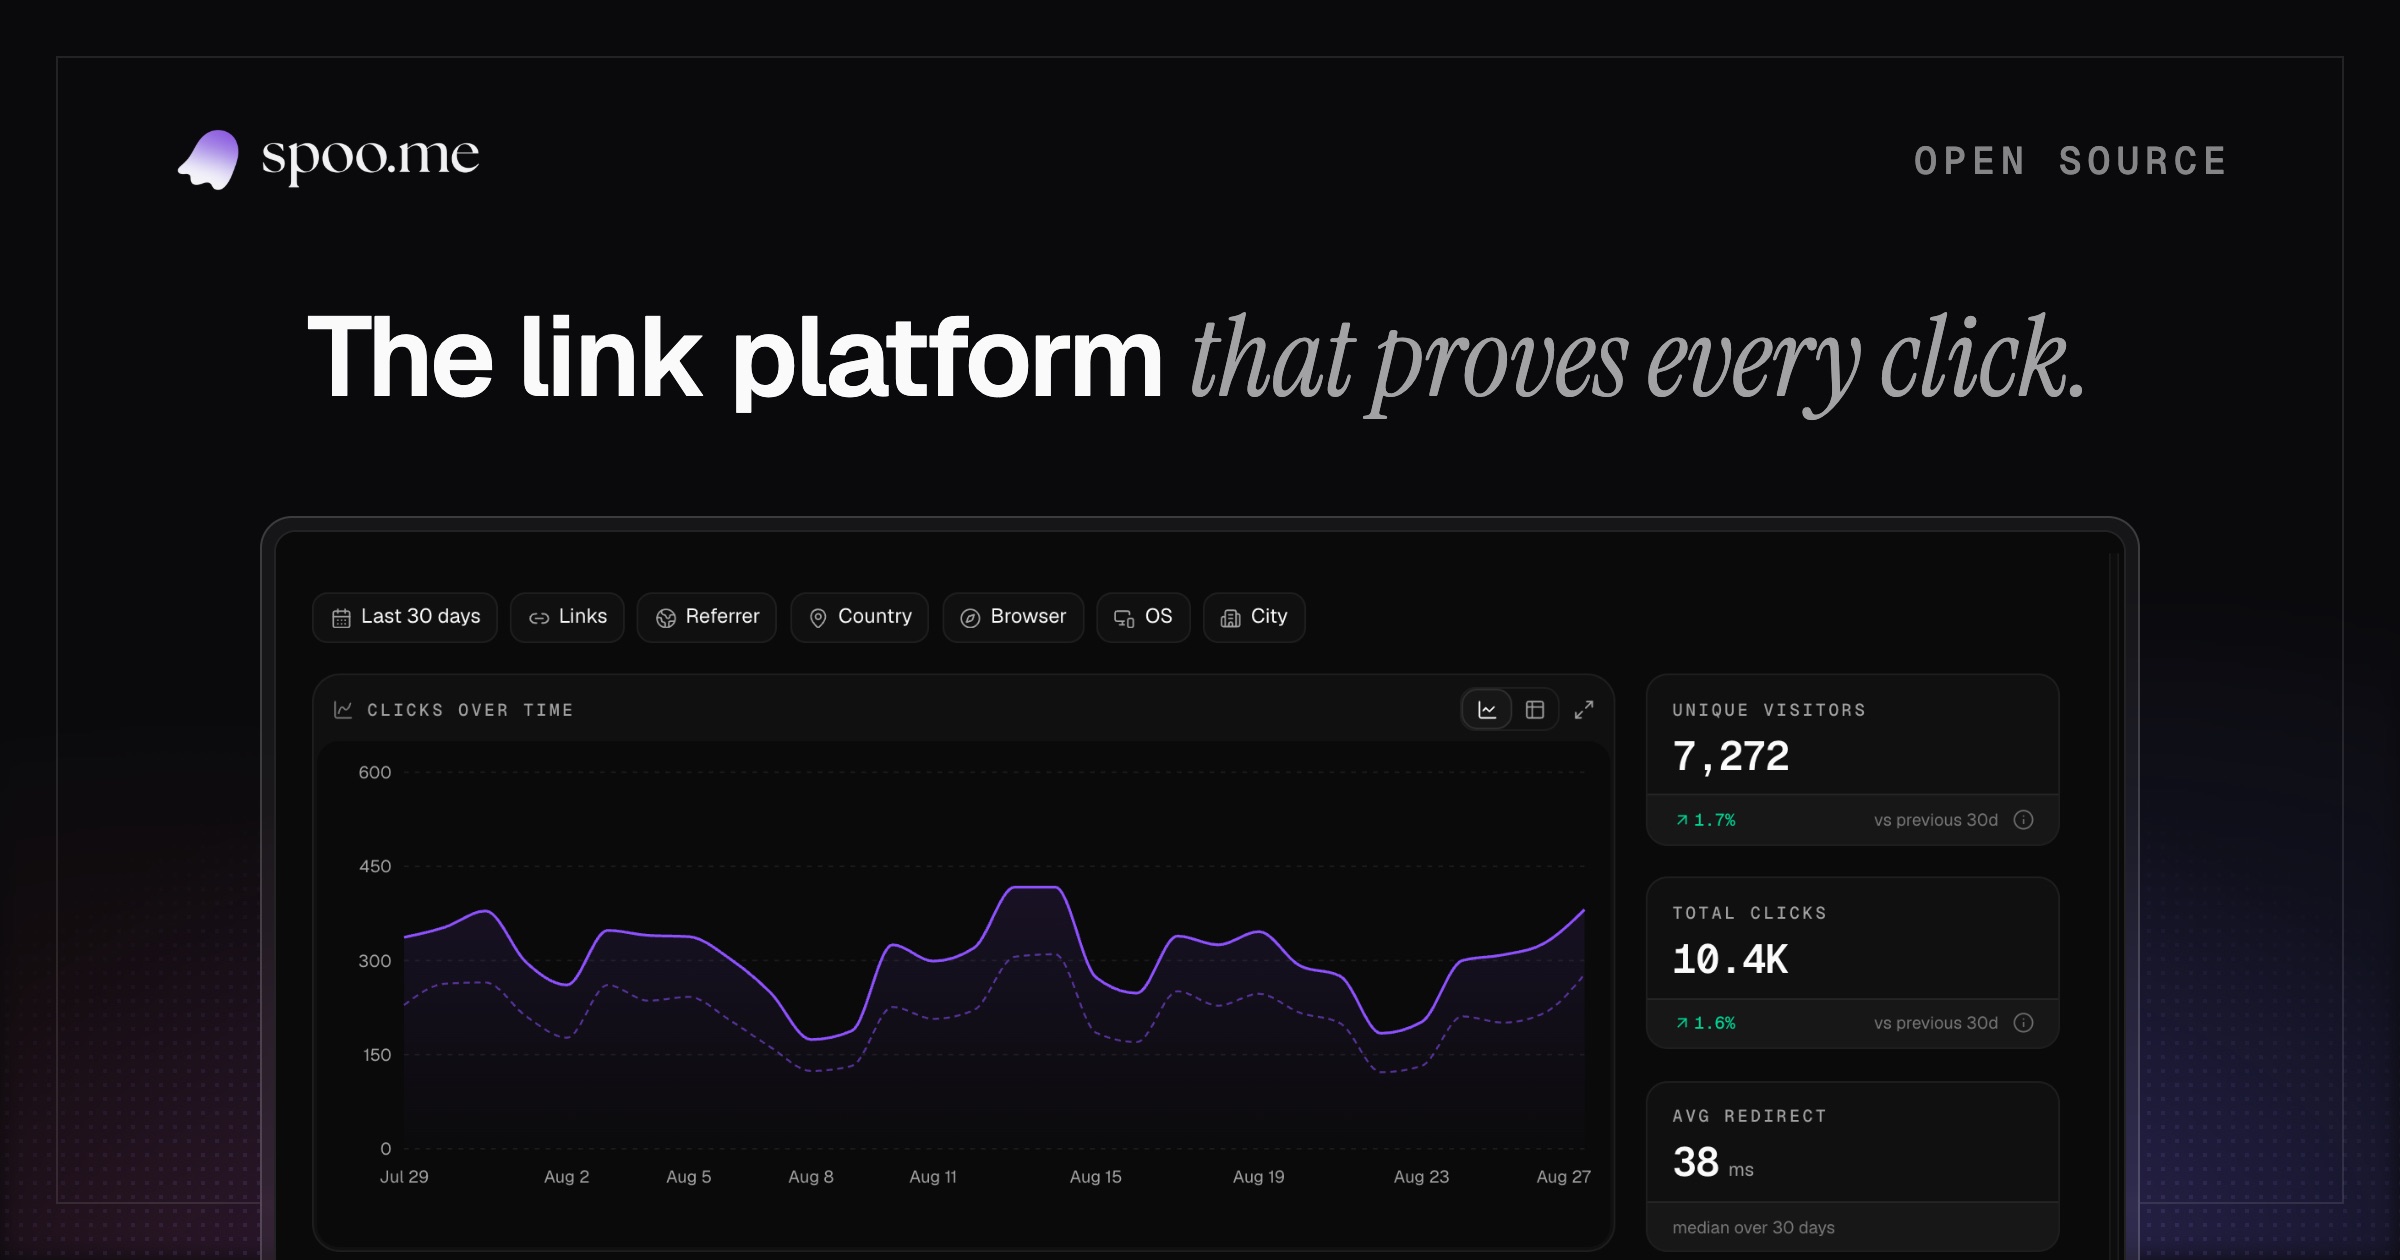Expand the Clicks Over Time chart fullscreen
The width and height of the screenshot is (2400, 1260).
(x=1584, y=710)
